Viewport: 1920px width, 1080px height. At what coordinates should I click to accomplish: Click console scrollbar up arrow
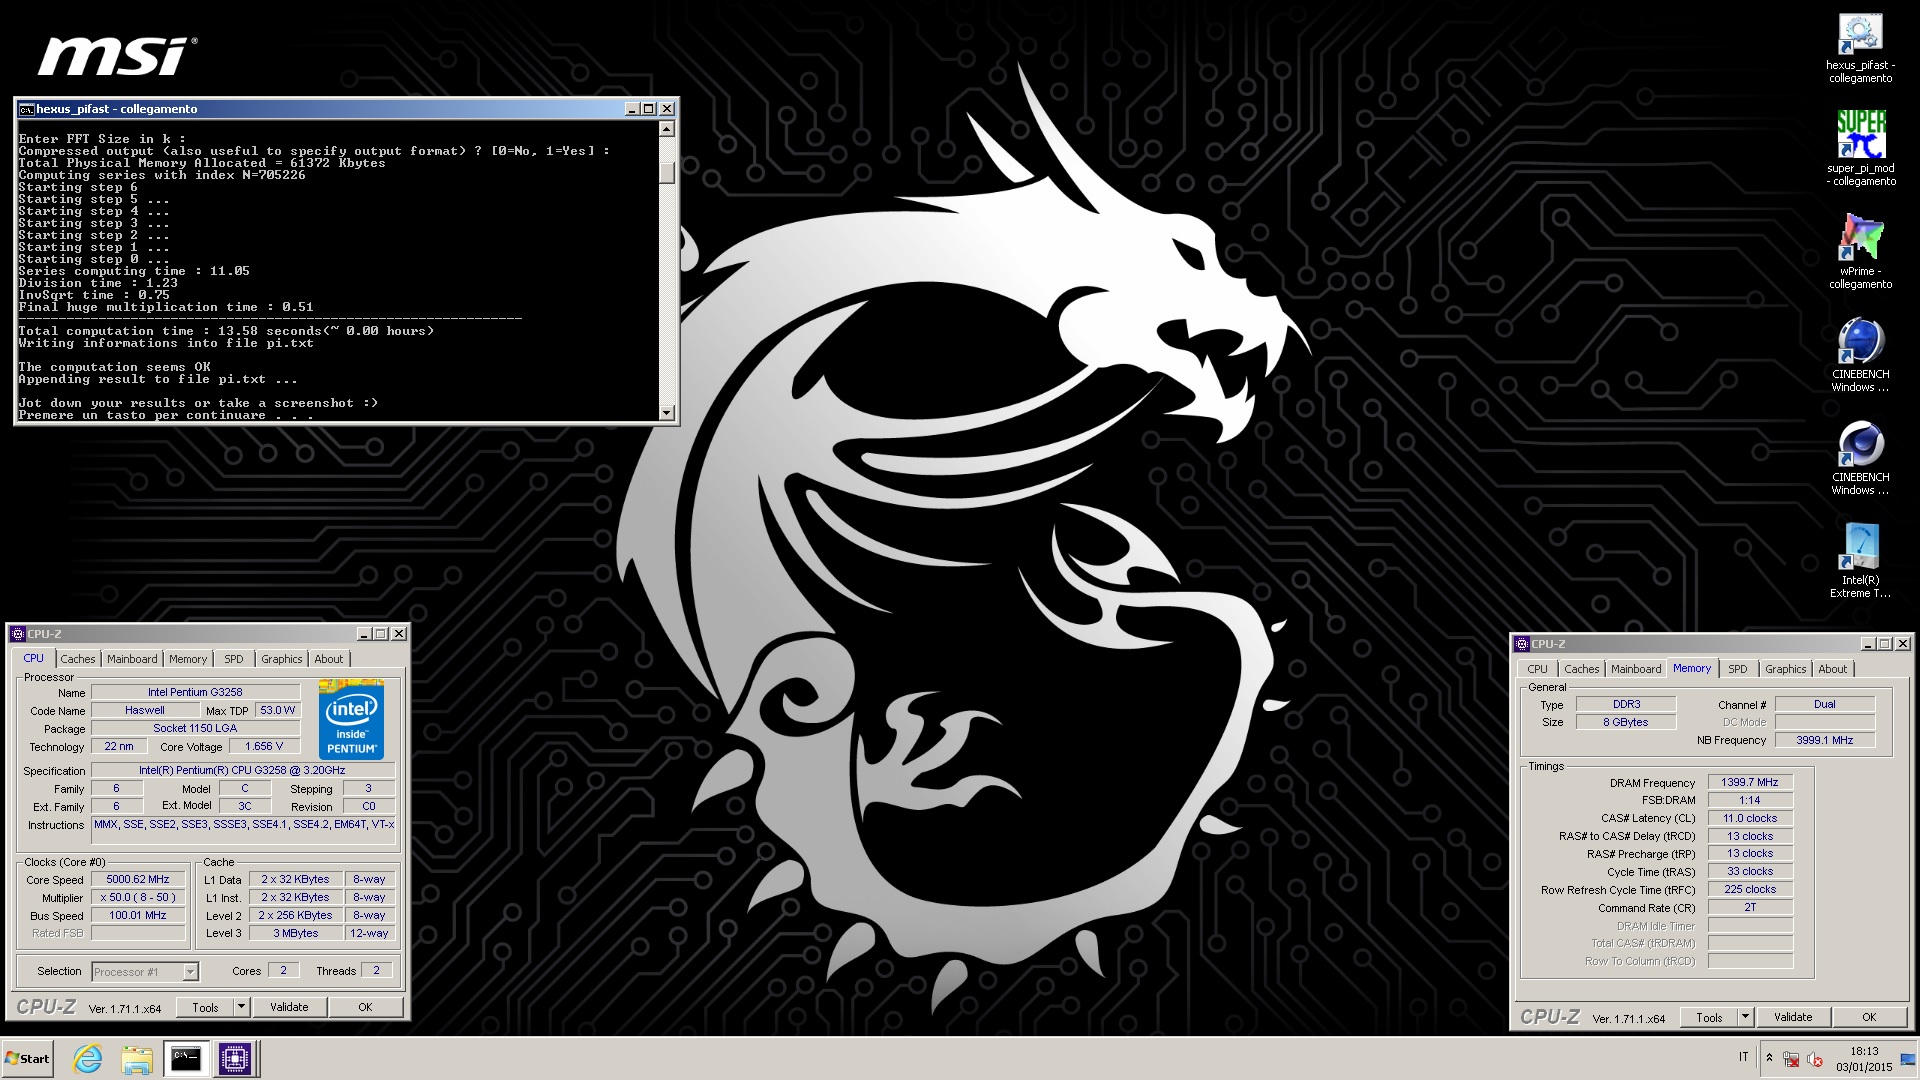(667, 129)
